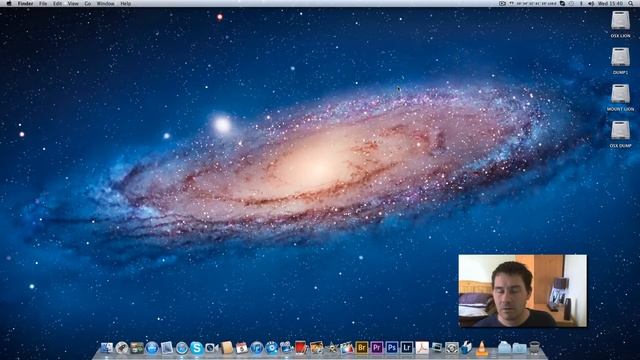This screenshot has height=360, width=640.
Task: Select the DUMP1 drive icon
Action: [x=620, y=57]
